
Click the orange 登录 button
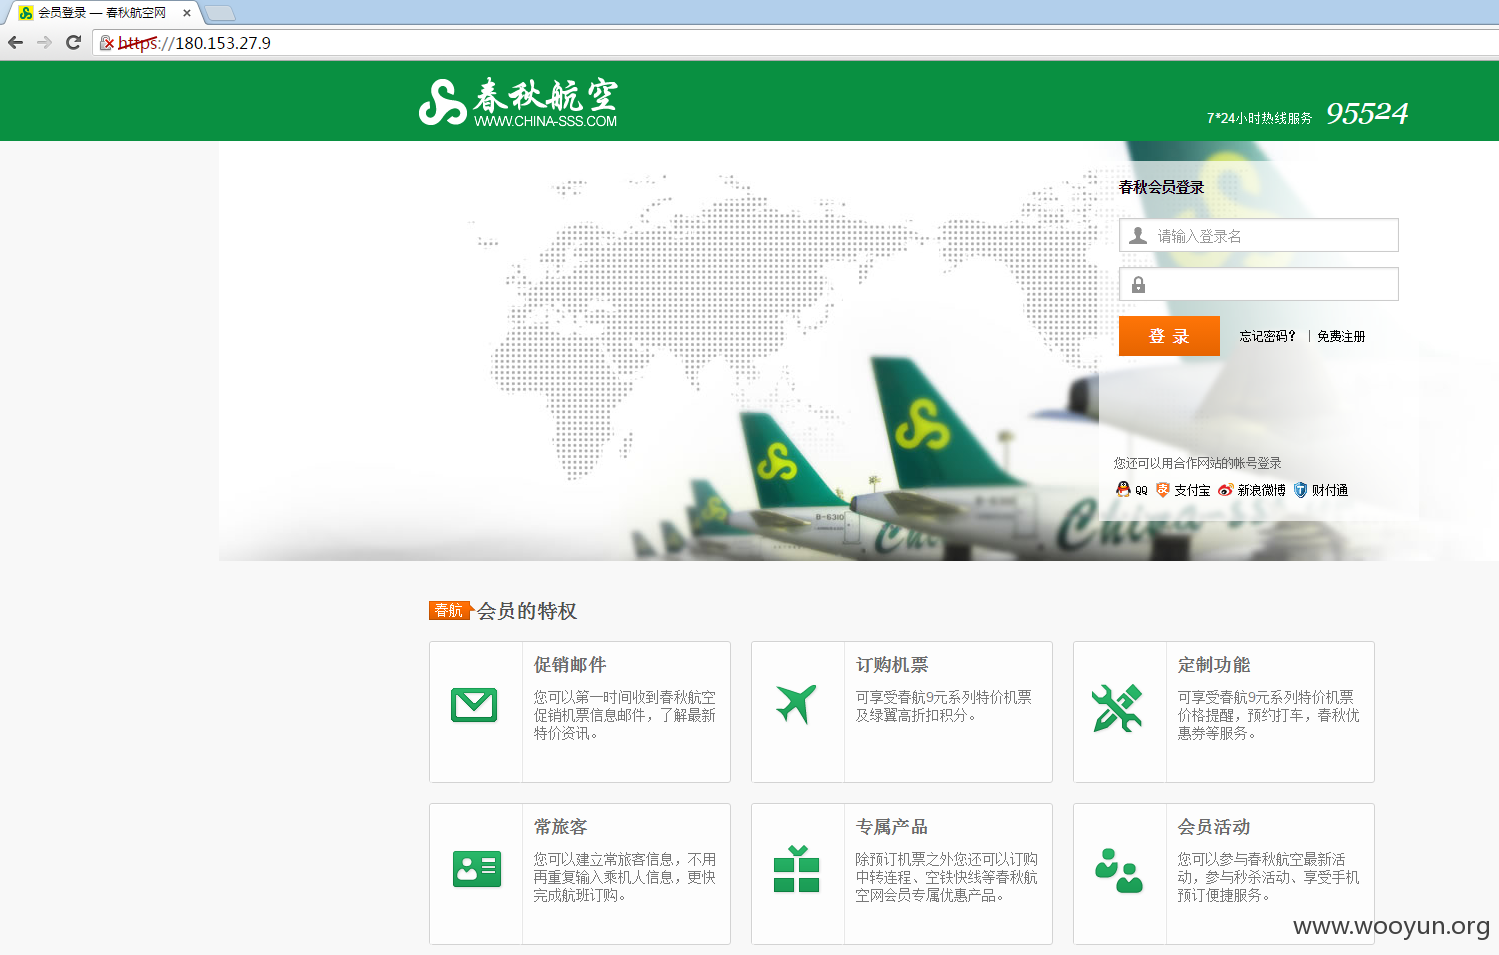click(1169, 336)
